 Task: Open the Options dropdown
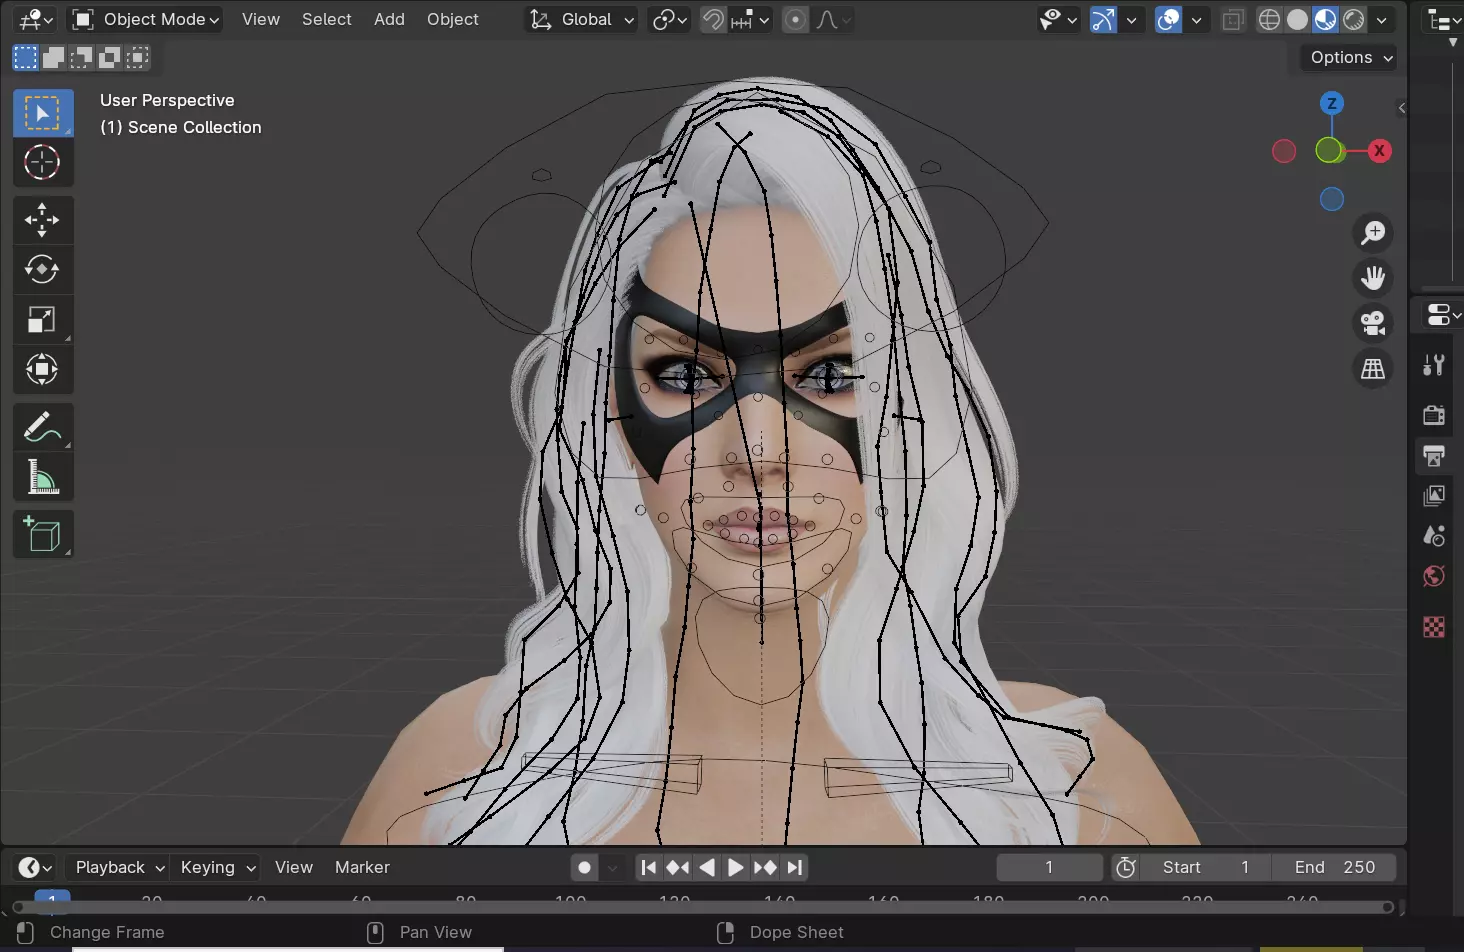[1351, 57]
